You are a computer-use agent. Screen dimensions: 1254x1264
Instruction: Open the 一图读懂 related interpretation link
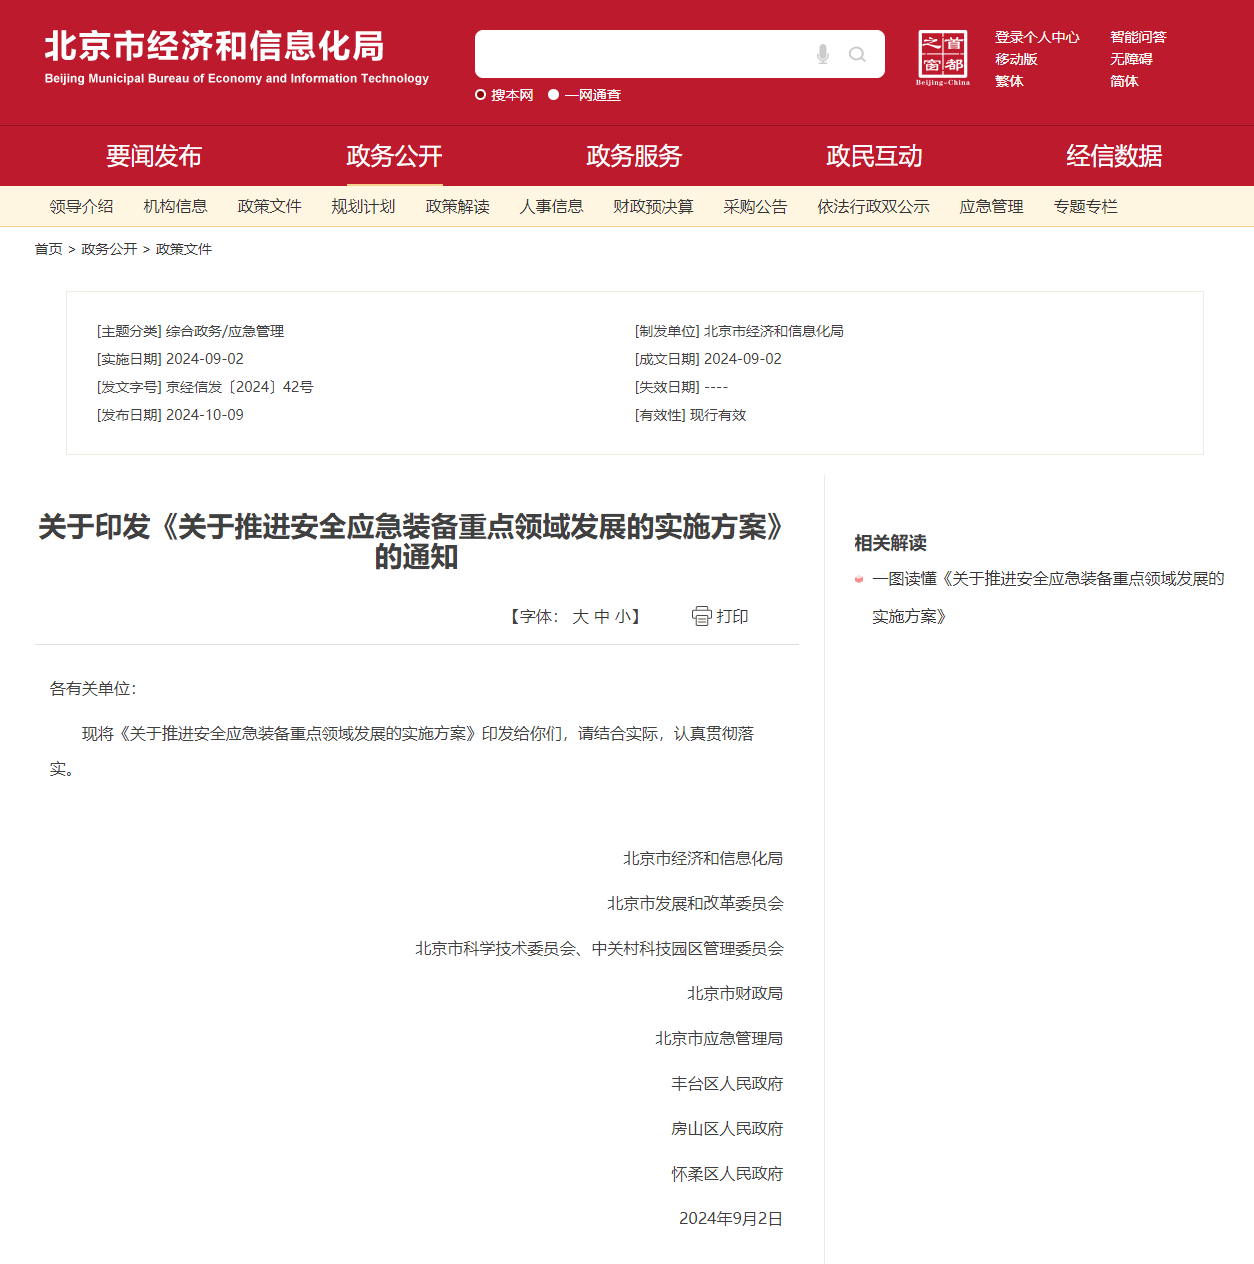(1047, 579)
